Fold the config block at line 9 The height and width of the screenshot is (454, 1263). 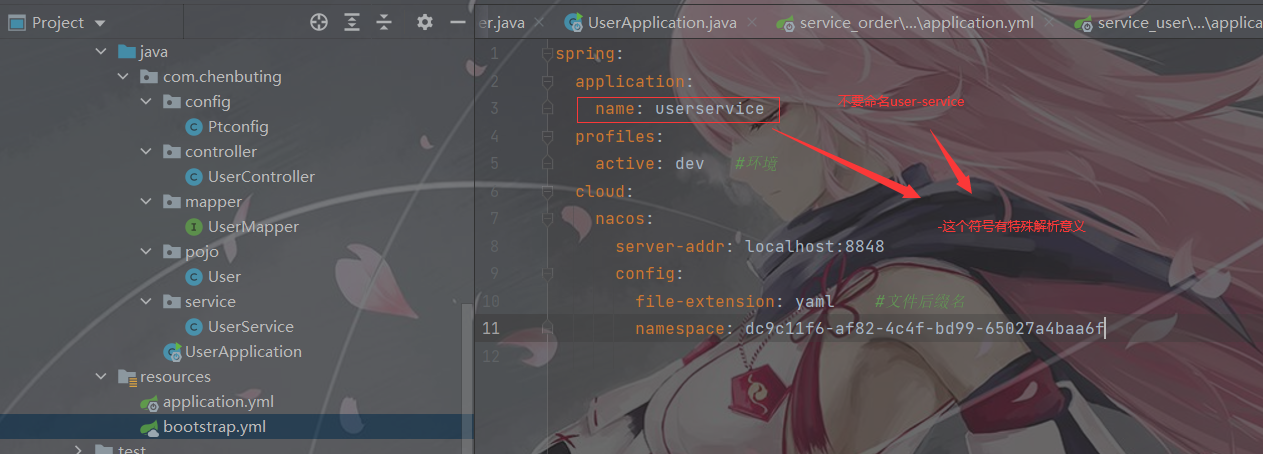546,273
